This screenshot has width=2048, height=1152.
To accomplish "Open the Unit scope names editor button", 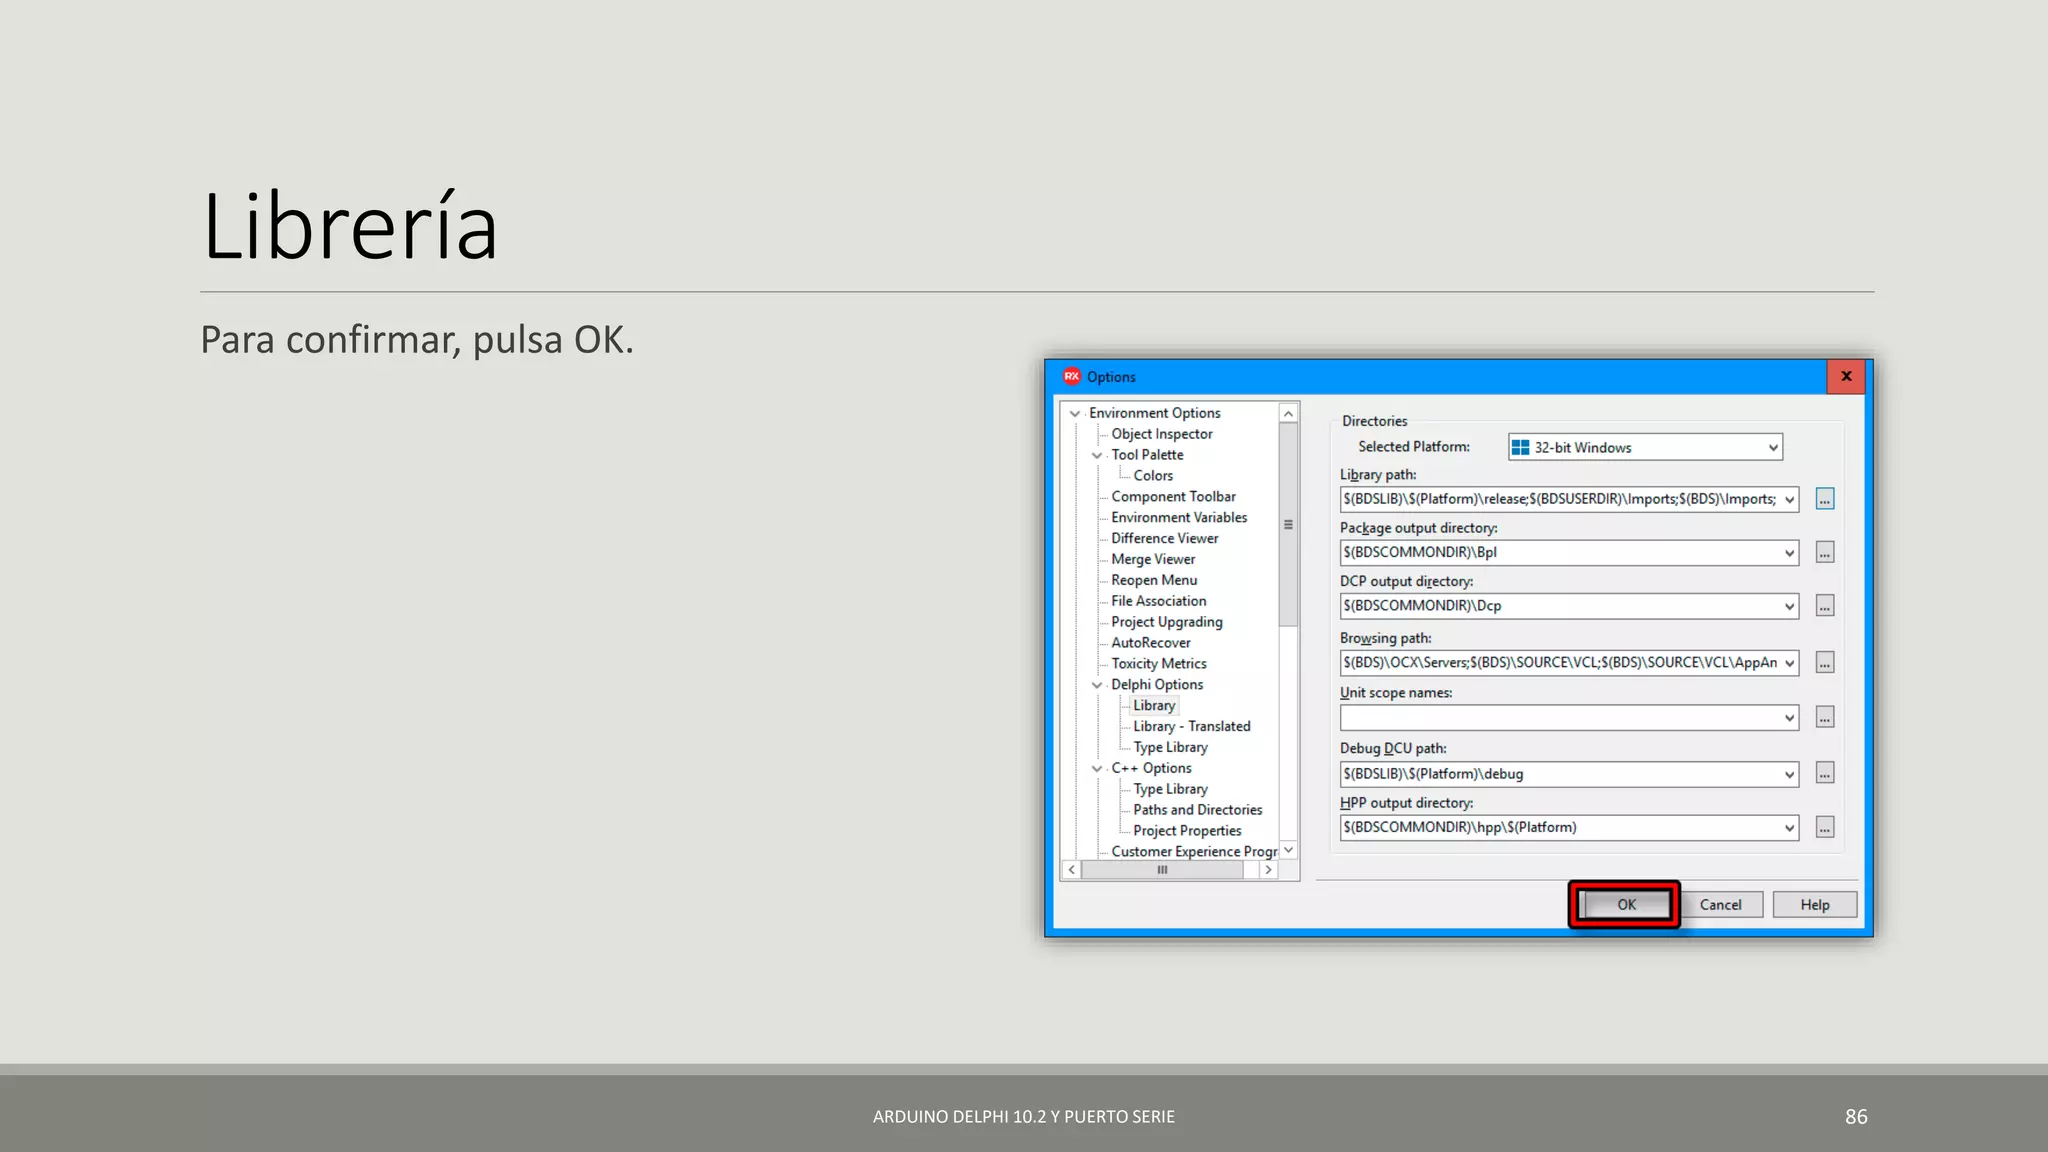I will pyautogui.click(x=1825, y=718).
